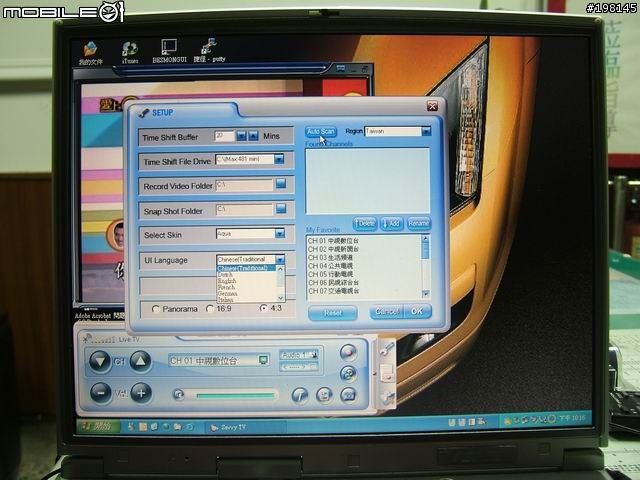This screenshot has height=480, width=640.
Task: Select CH 01 in My Favorite
Action: pyautogui.click(x=333, y=241)
